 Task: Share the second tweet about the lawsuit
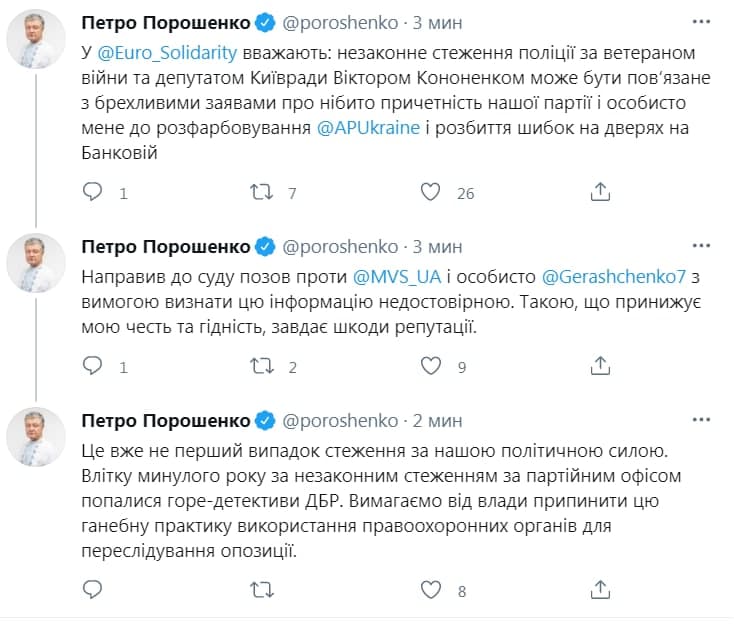click(x=600, y=367)
